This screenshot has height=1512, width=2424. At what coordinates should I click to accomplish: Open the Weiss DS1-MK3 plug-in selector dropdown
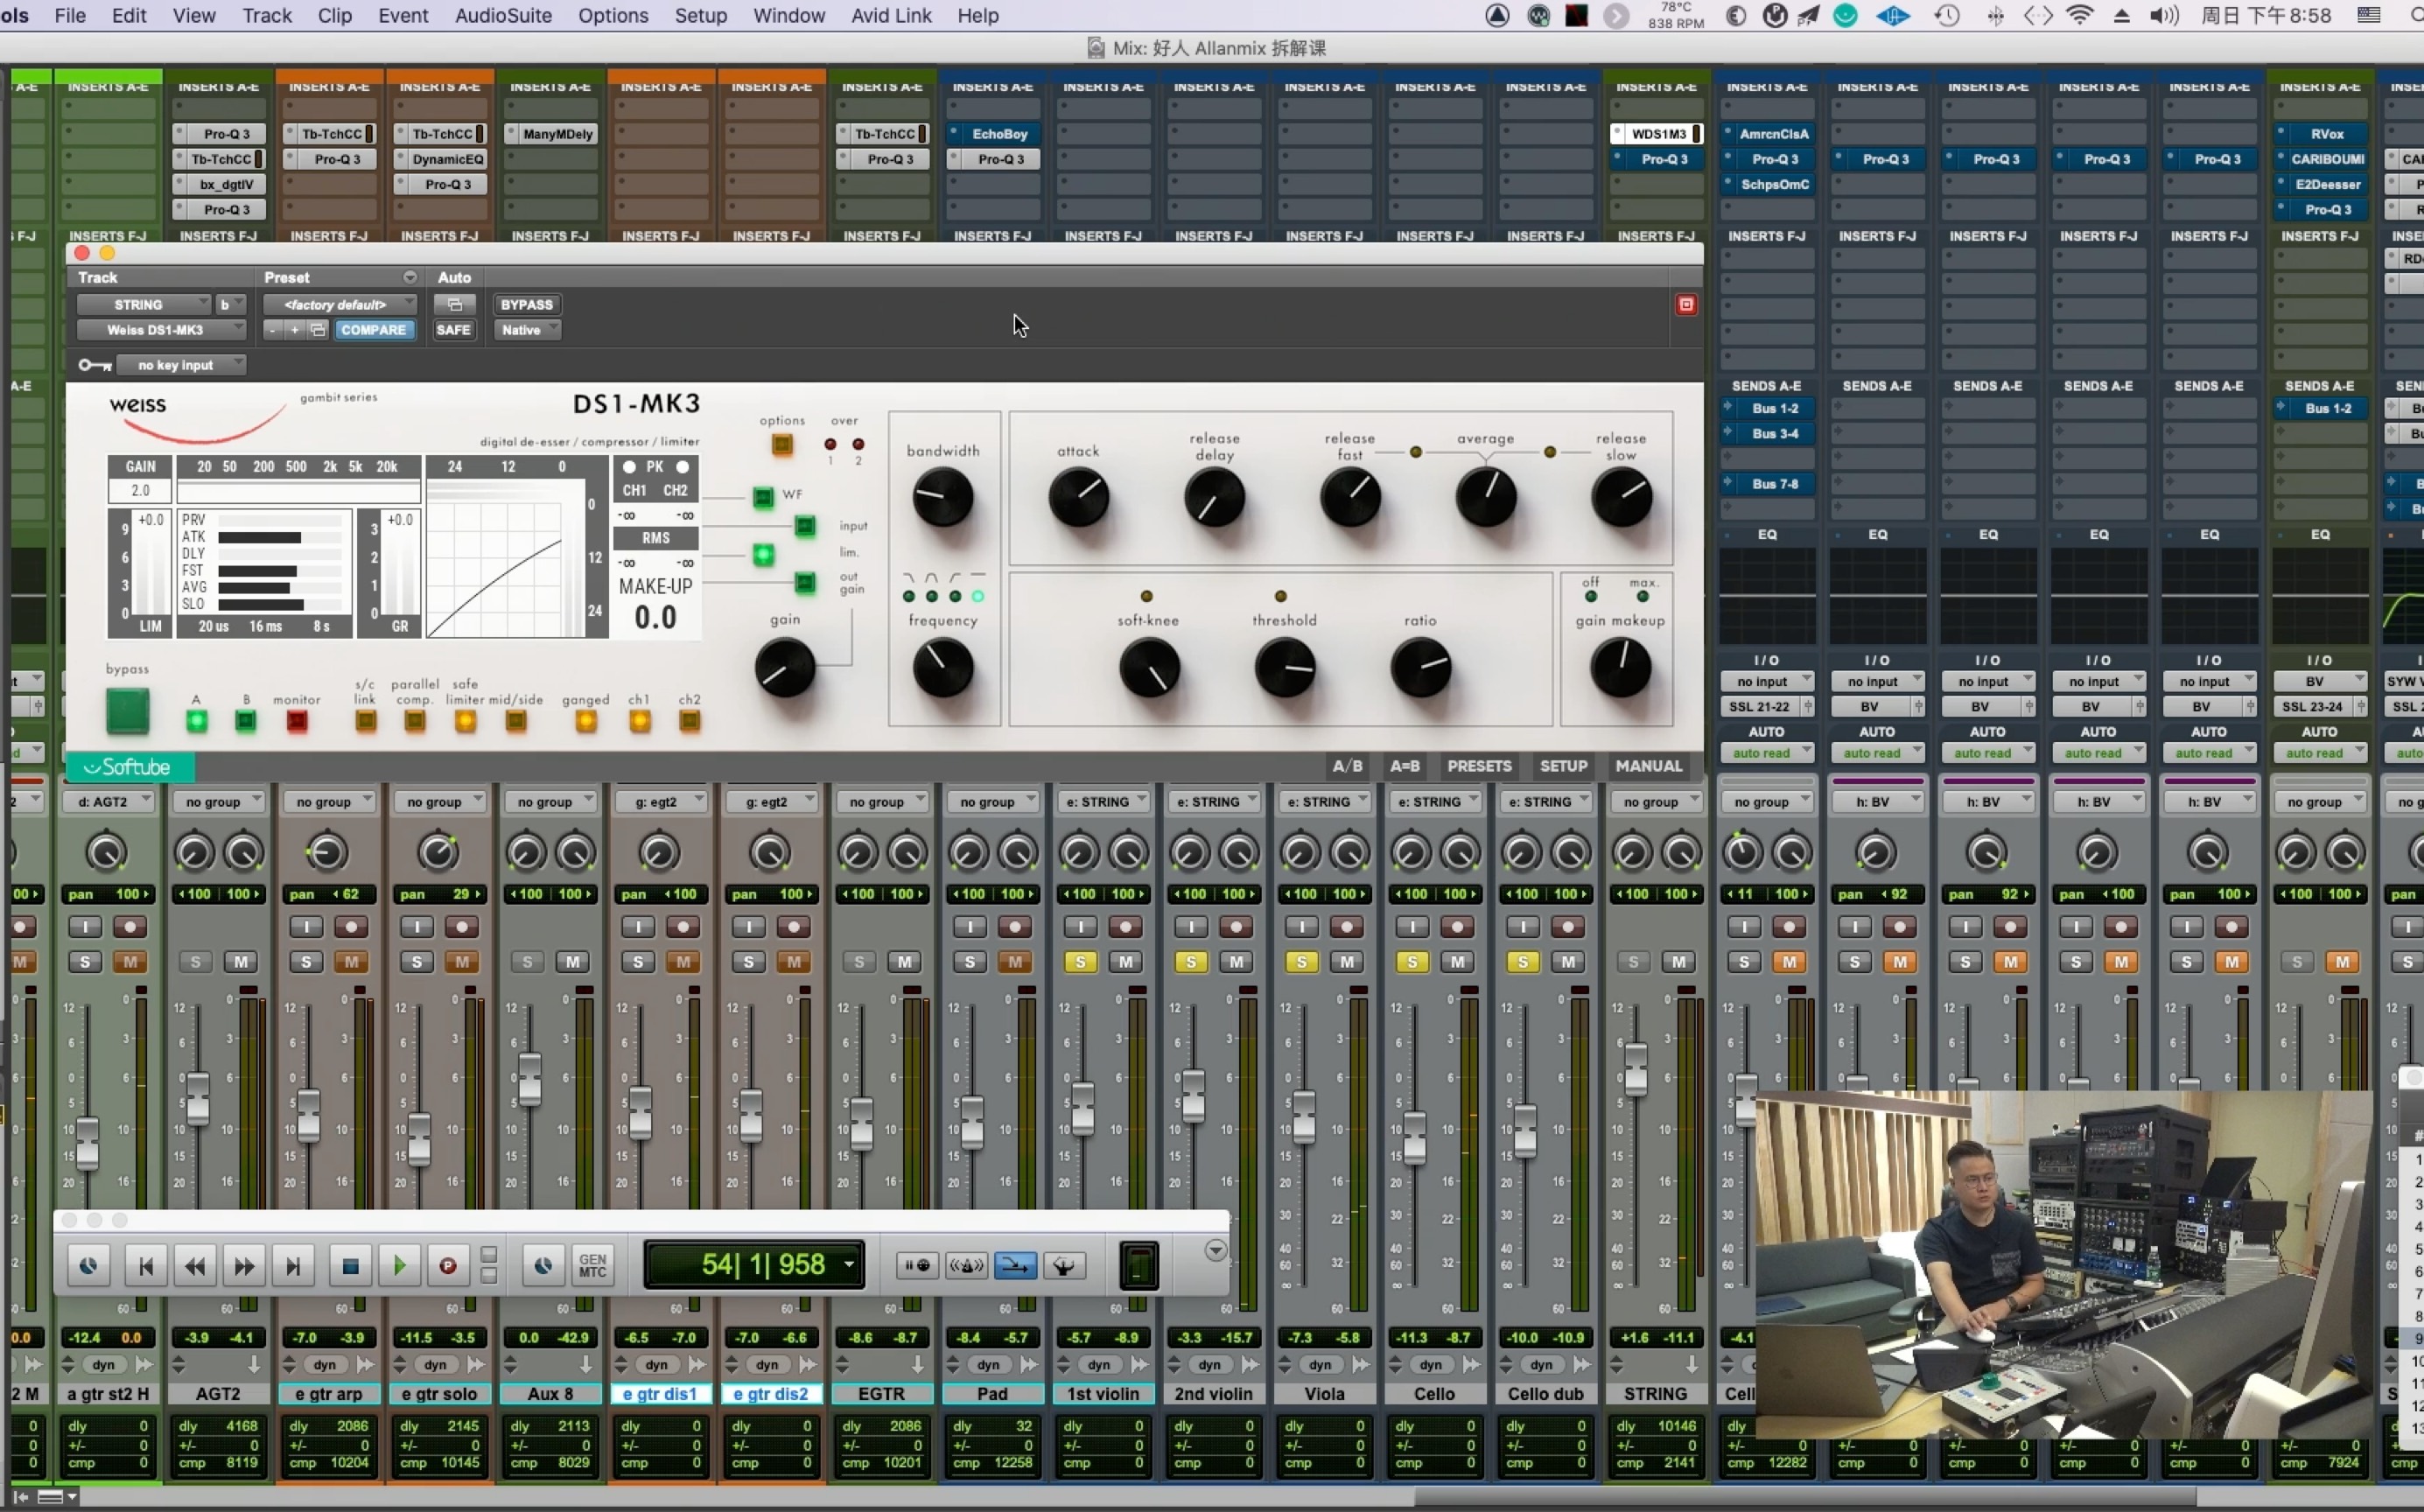click(x=162, y=330)
